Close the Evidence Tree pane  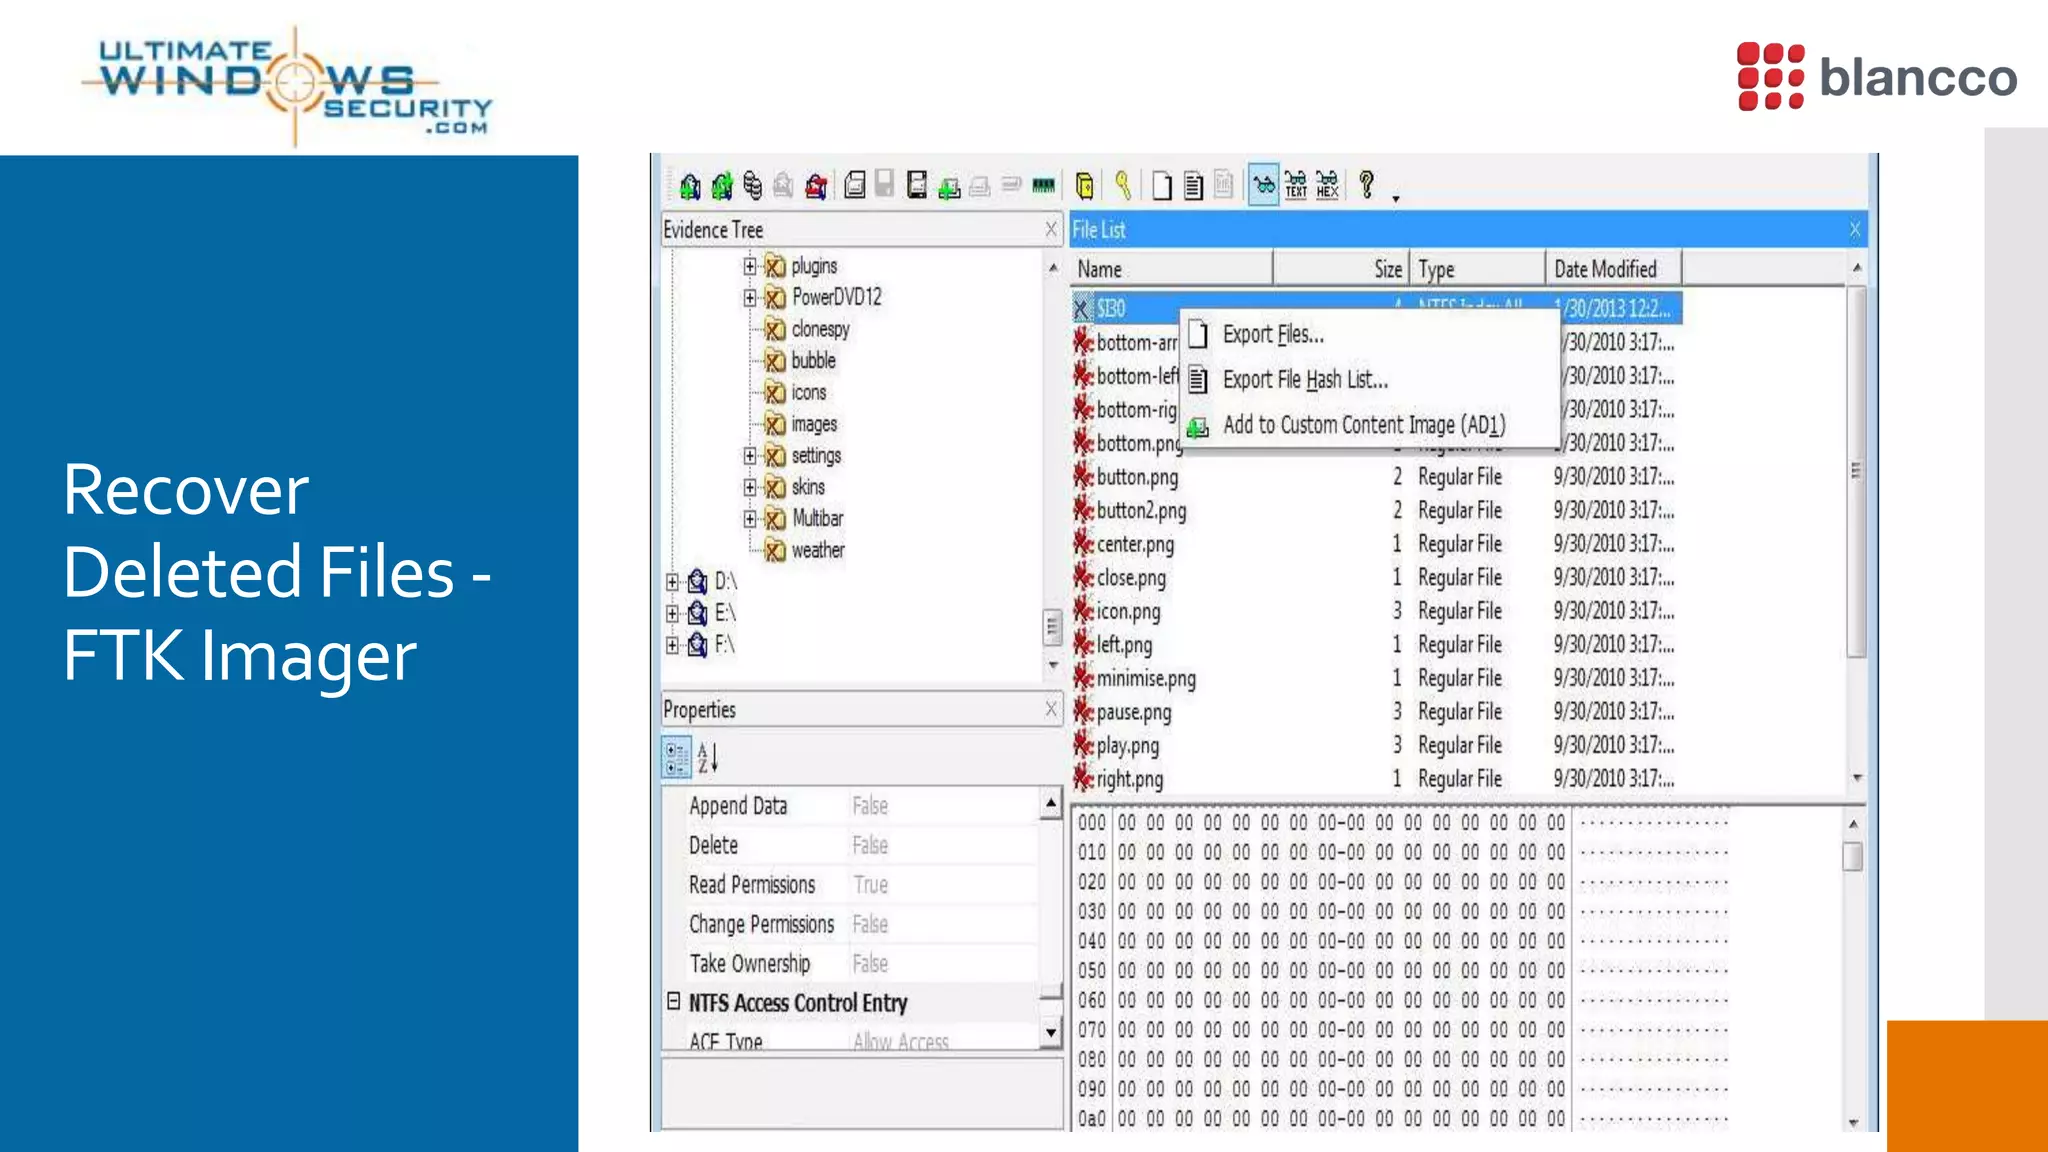coord(1051,229)
